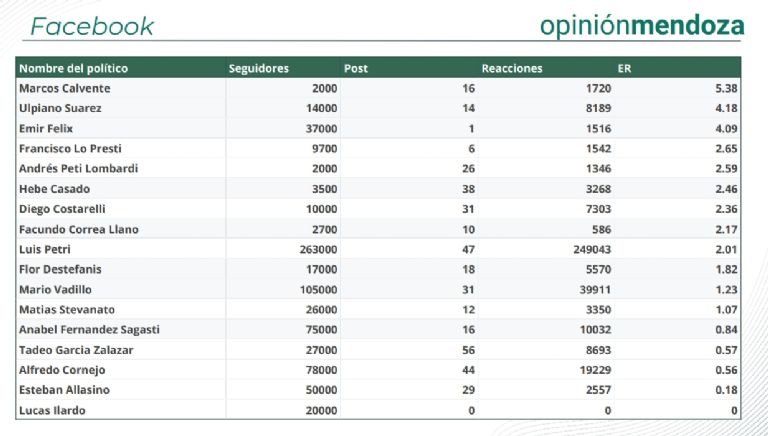This screenshot has width=768, height=436.
Task: Select the ER column header
Action: [625, 68]
